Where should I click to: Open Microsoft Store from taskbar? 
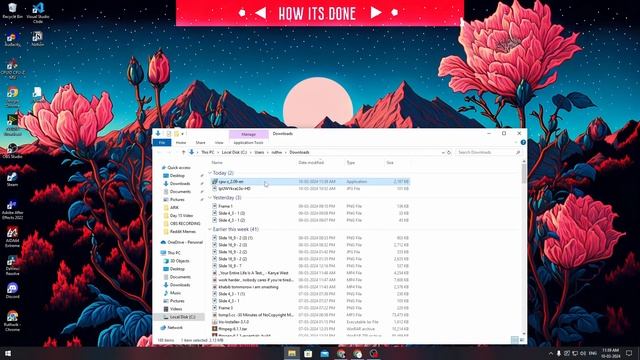pyautogui.click(x=308, y=353)
